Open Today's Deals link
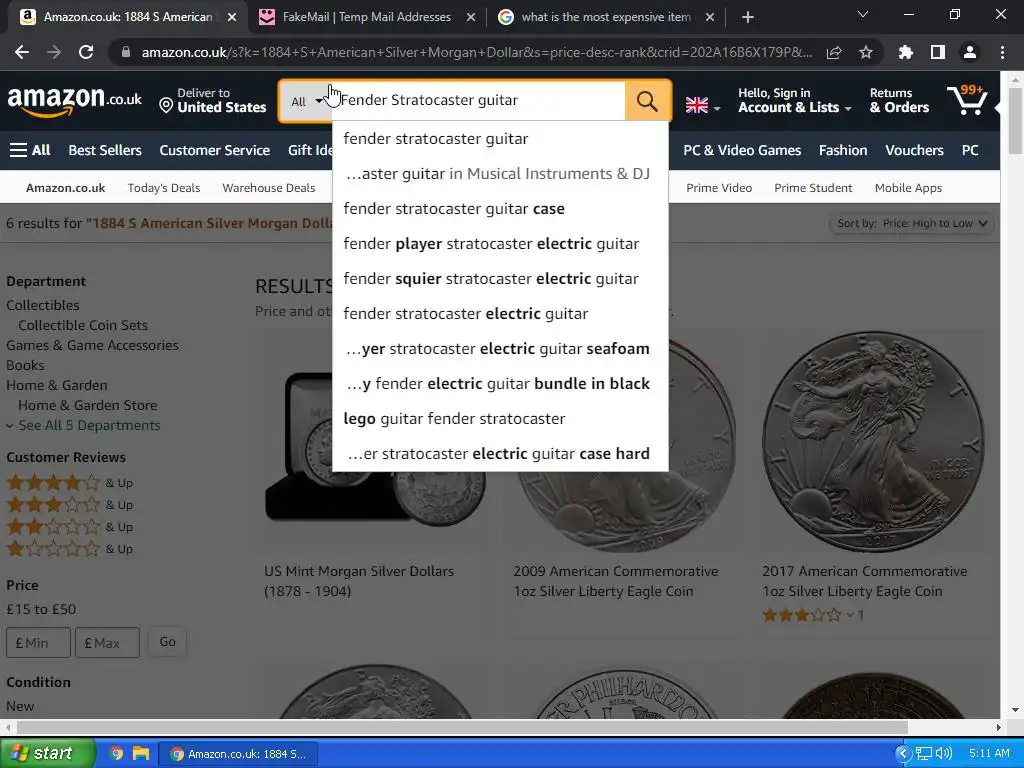Image resolution: width=1024 pixels, height=768 pixels. [164, 188]
